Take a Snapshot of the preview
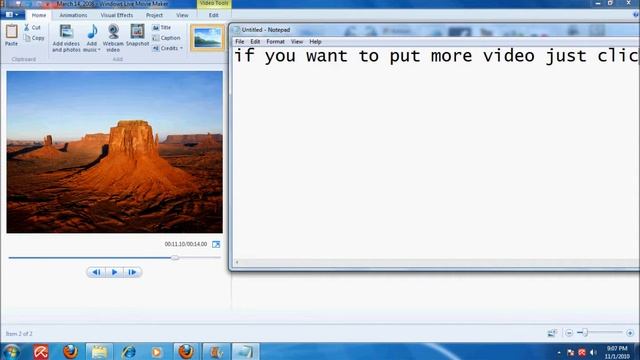This screenshot has height=360, width=640. [x=138, y=36]
